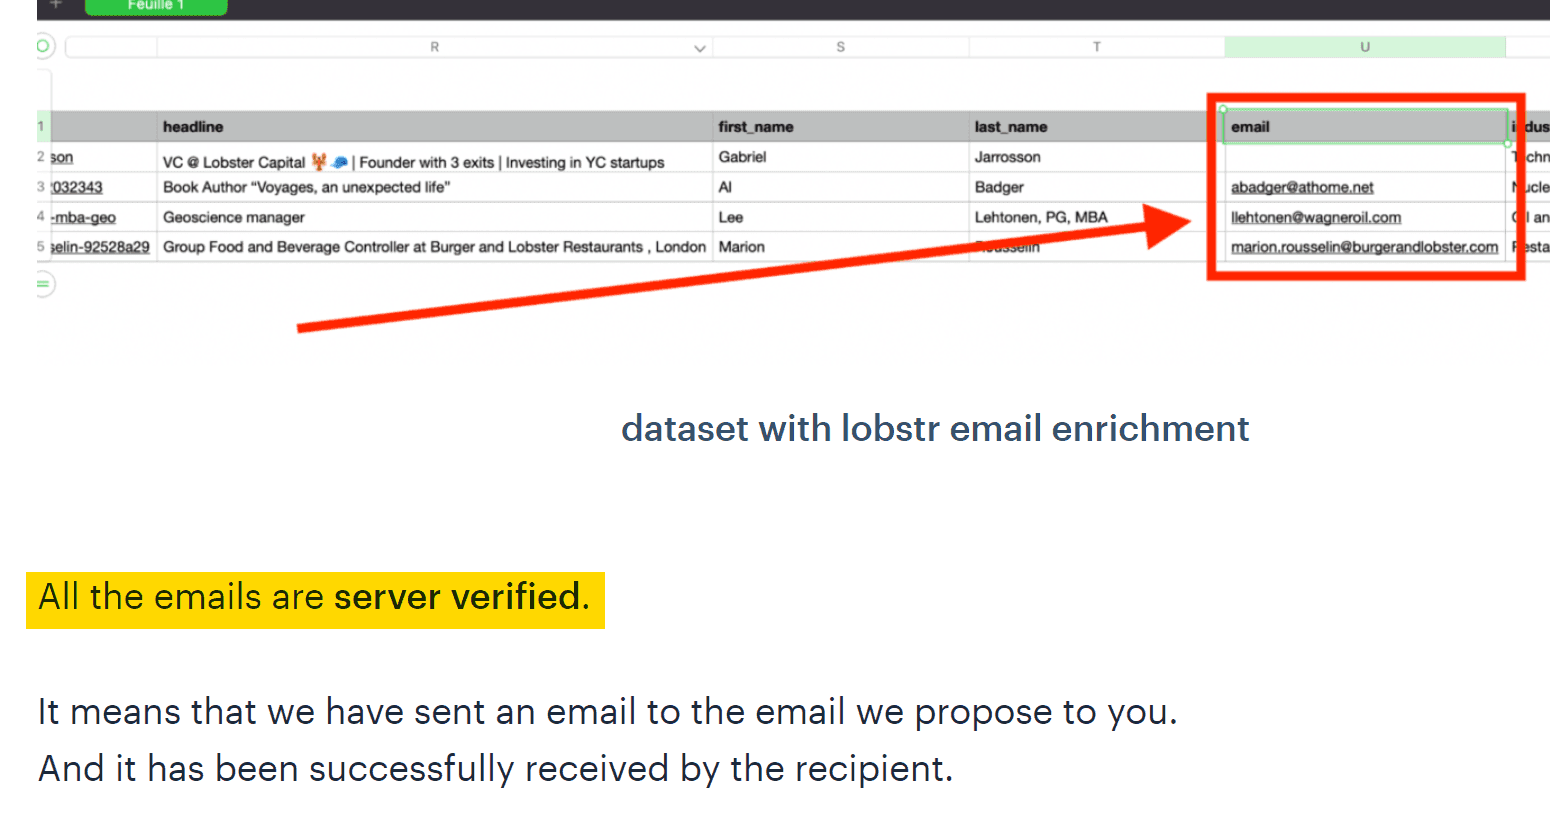Open the mba-geo profile link
1550x816 pixels.
(x=83, y=217)
